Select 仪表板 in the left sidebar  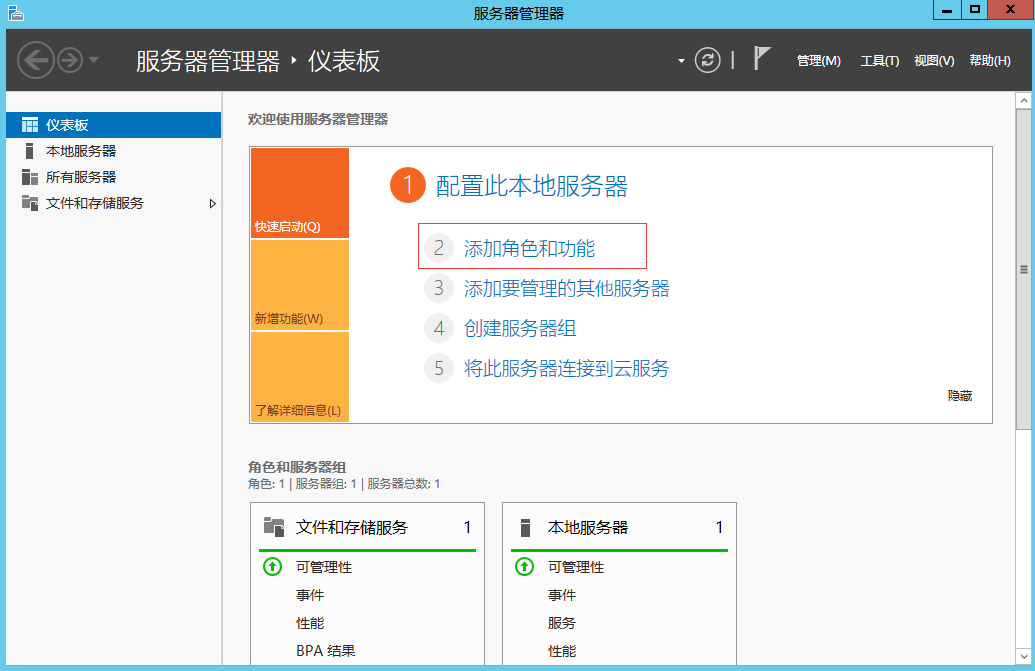coord(67,125)
